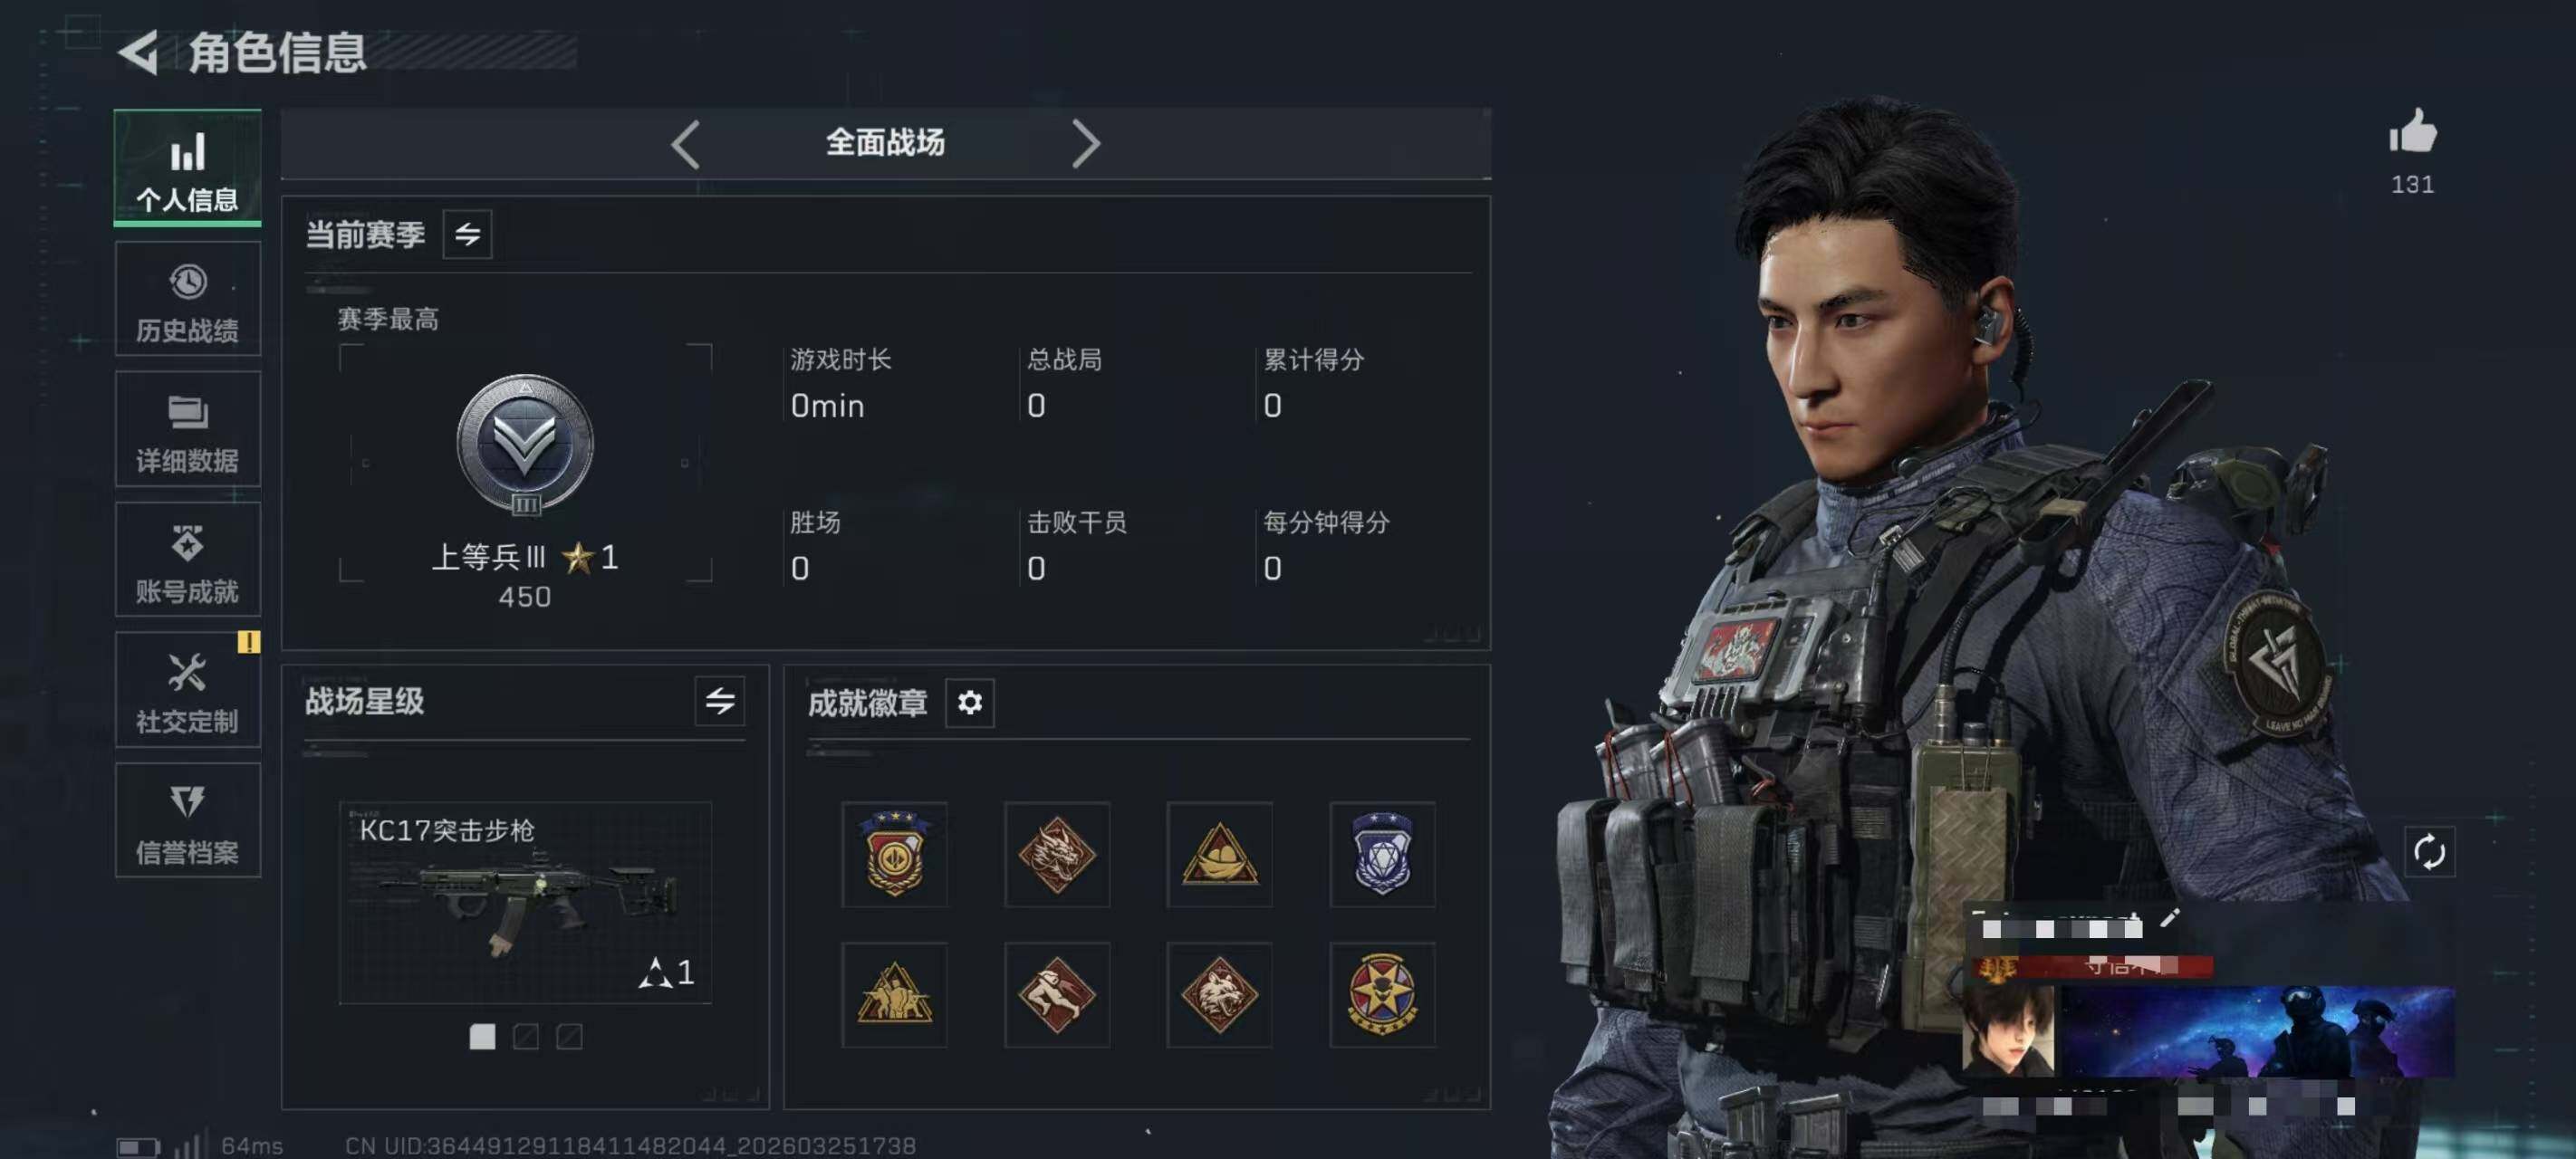Switch to previous game mode with left chevron
This screenshot has height=1159, width=2576.
[x=686, y=144]
